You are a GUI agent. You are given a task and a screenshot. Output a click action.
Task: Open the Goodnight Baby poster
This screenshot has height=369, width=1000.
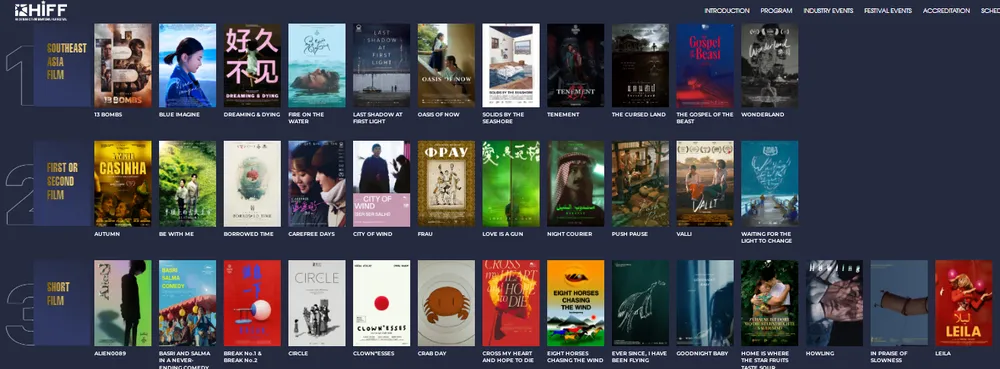[x=705, y=303]
